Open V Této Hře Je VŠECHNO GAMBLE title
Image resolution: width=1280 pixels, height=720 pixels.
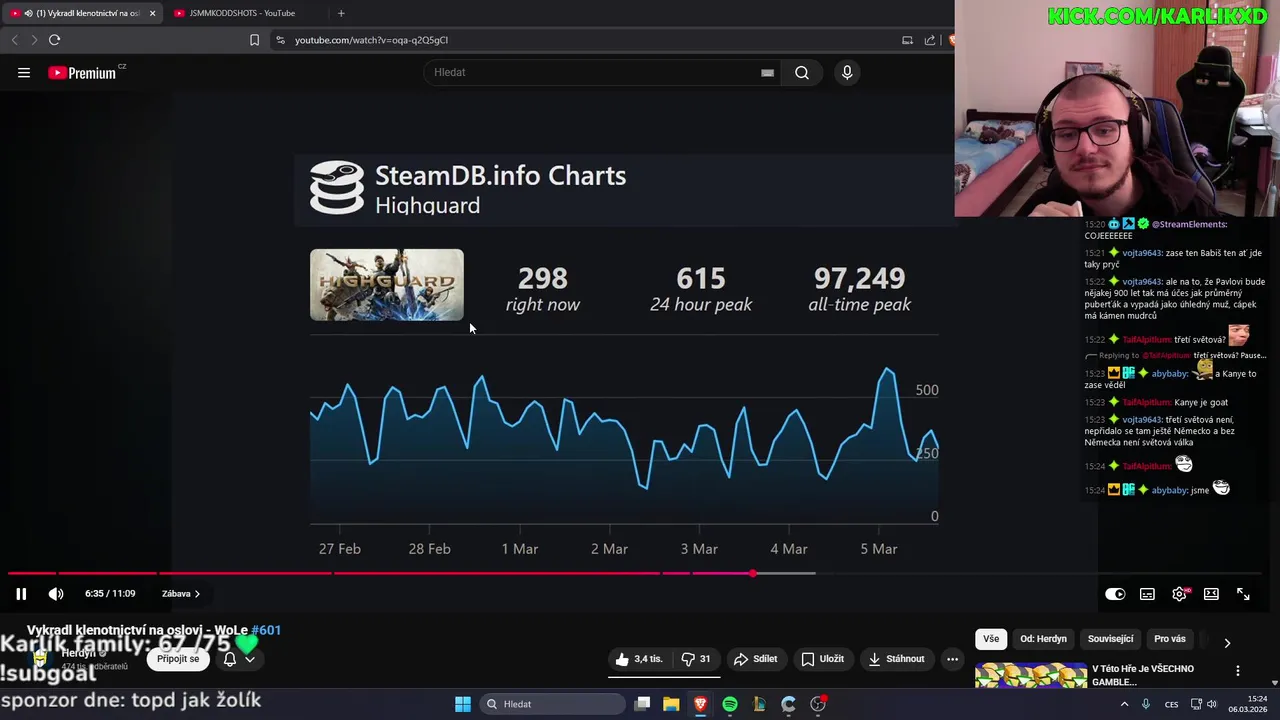pyautogui.click(x=1143, y=675)
